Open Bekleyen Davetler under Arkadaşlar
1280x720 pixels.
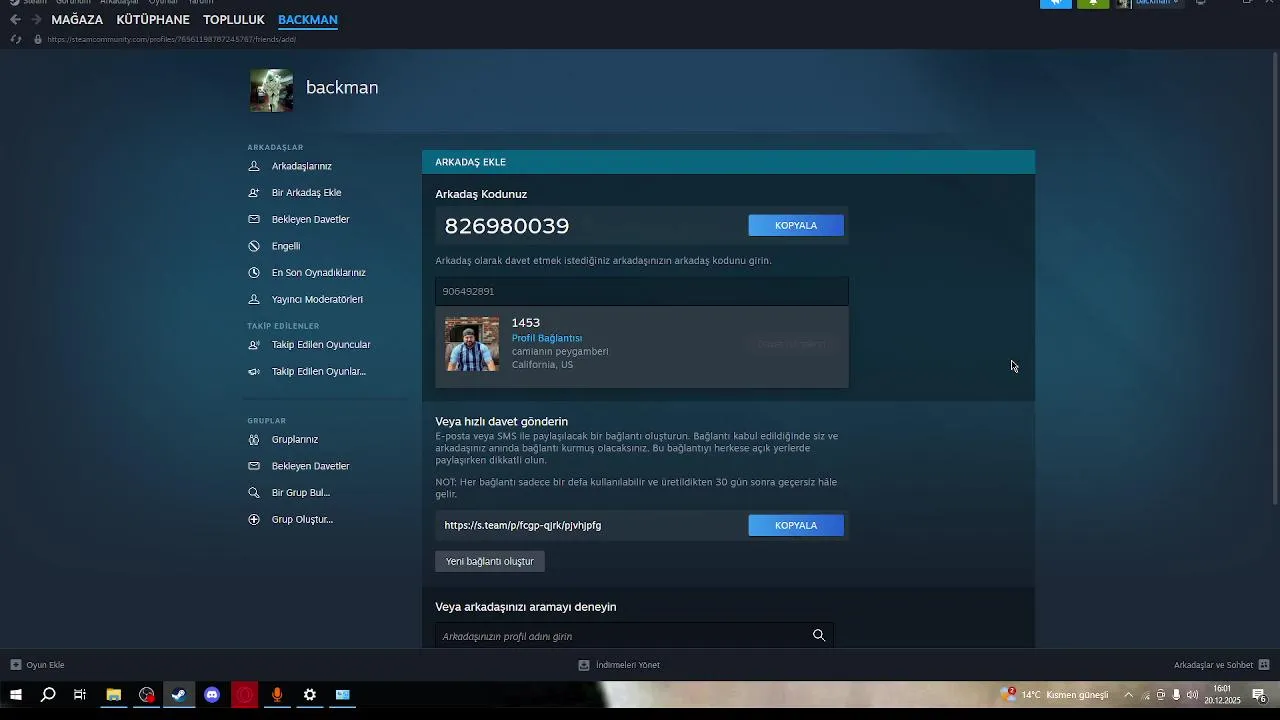(x=311, y=219)
